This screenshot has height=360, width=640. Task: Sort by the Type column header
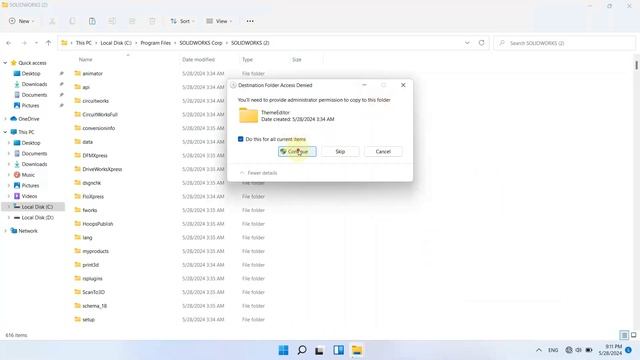click(x=247, y=60)
